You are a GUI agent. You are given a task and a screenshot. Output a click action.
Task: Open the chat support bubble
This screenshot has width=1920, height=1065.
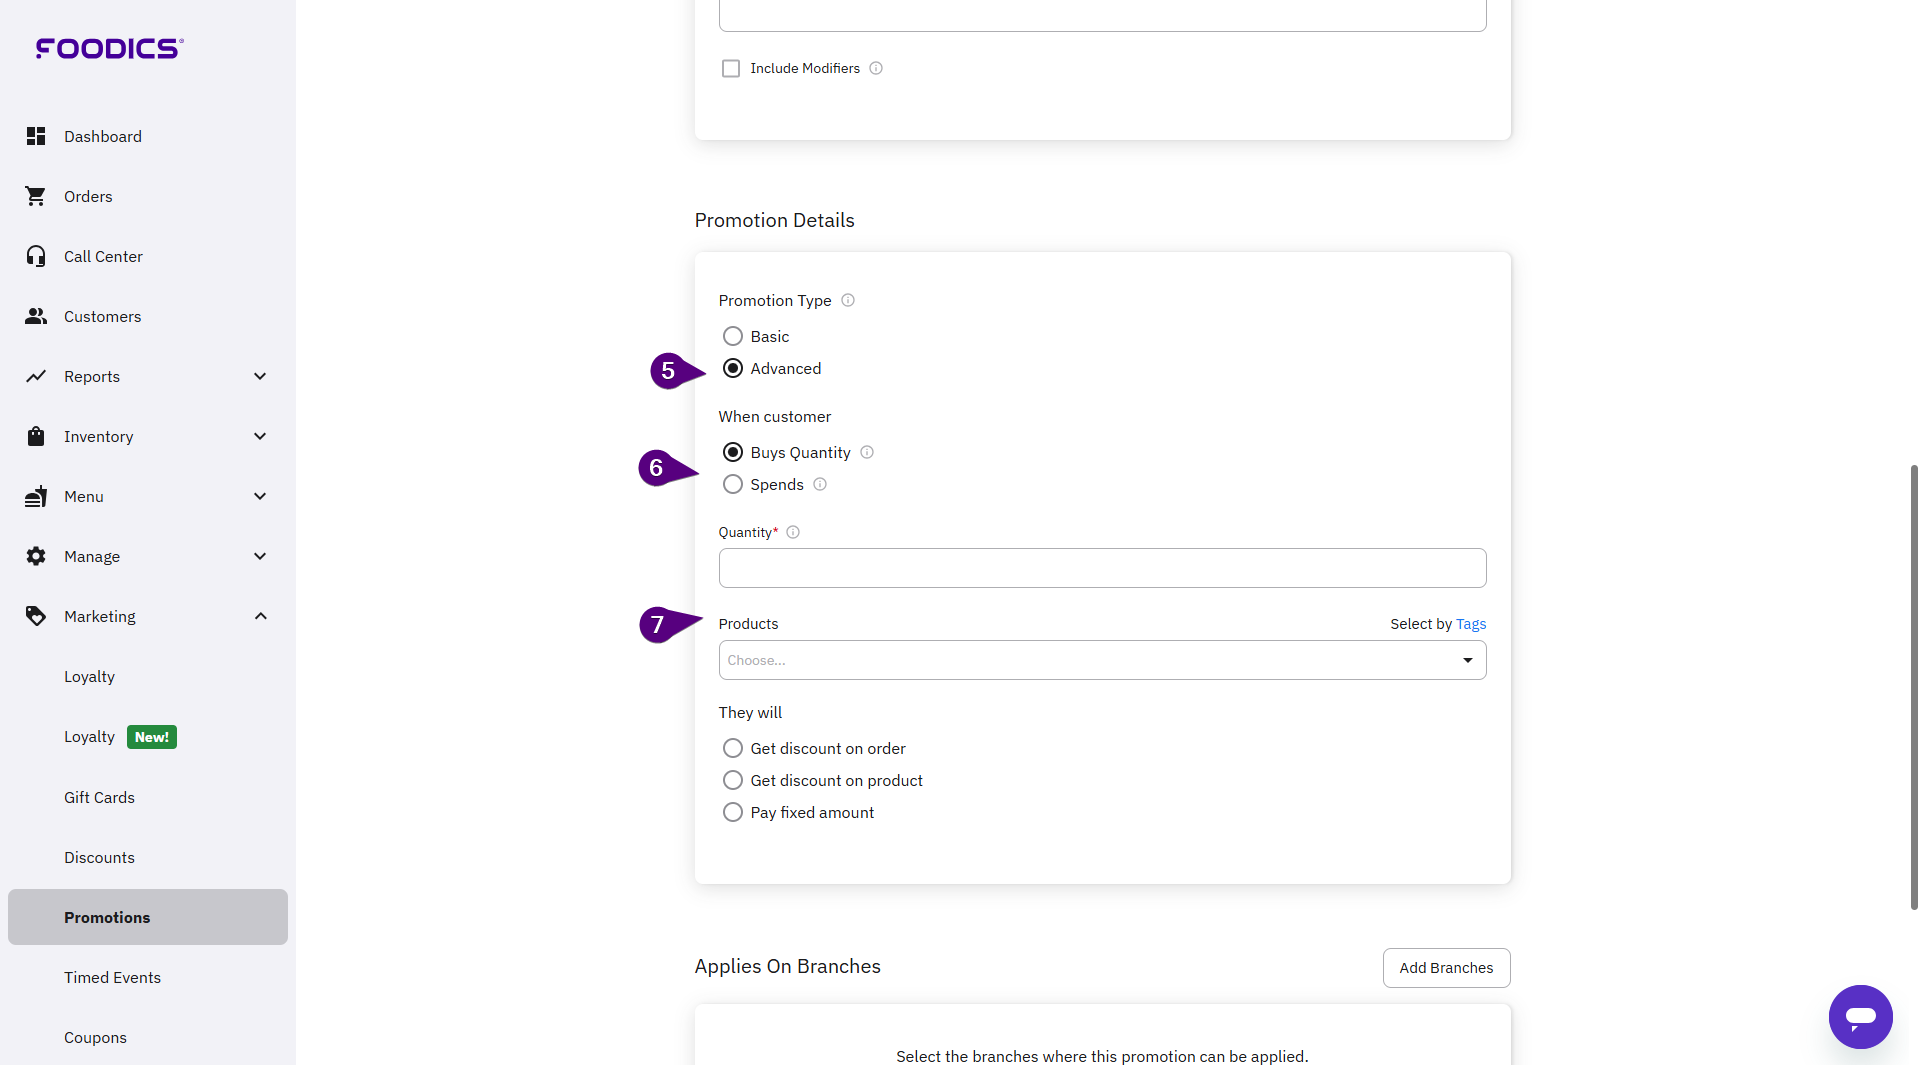coord(1860,1016)
